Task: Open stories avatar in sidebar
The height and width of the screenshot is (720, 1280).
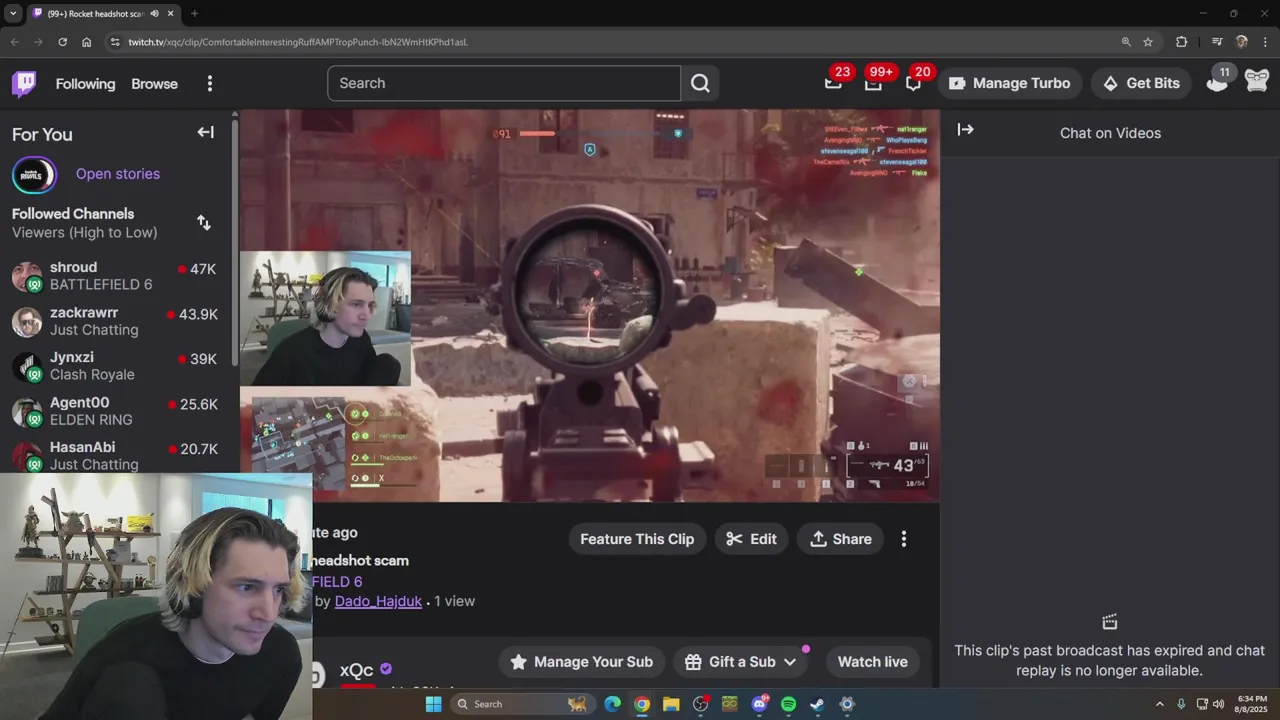Action: click(33, 174)
